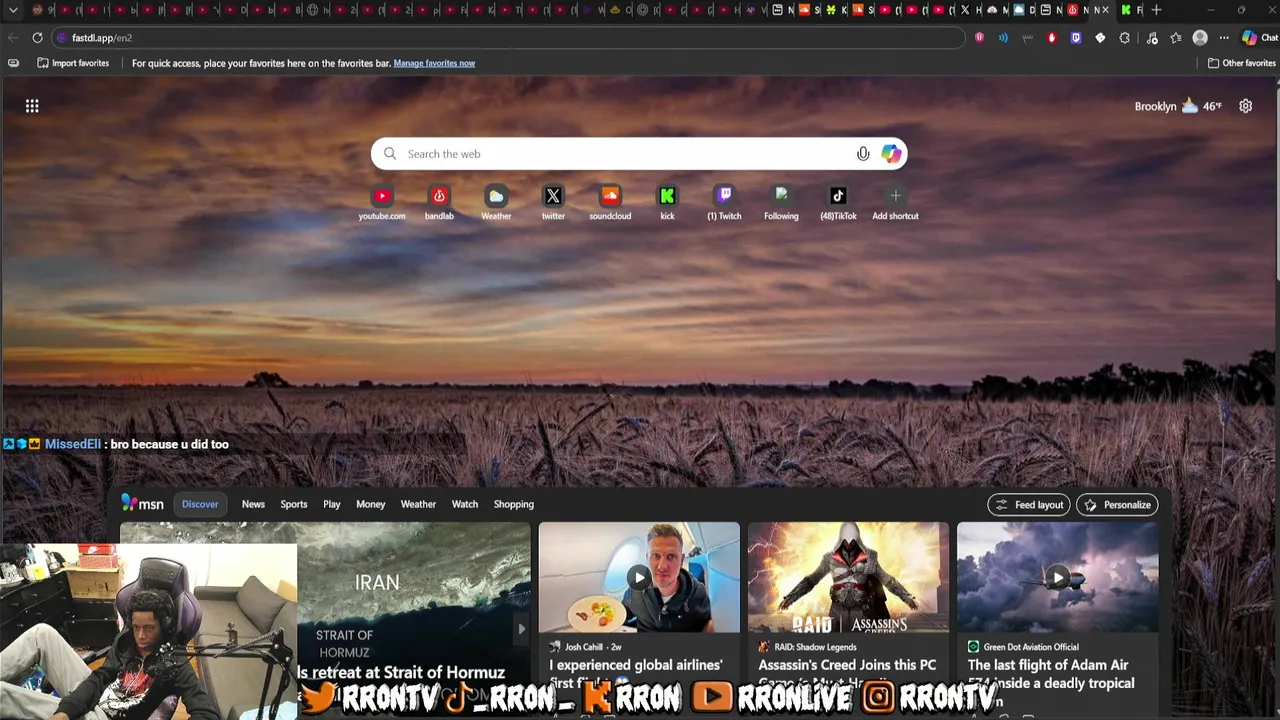Click Import favorites
This screenshot has width=1280, height=720.
pos(73,63)
